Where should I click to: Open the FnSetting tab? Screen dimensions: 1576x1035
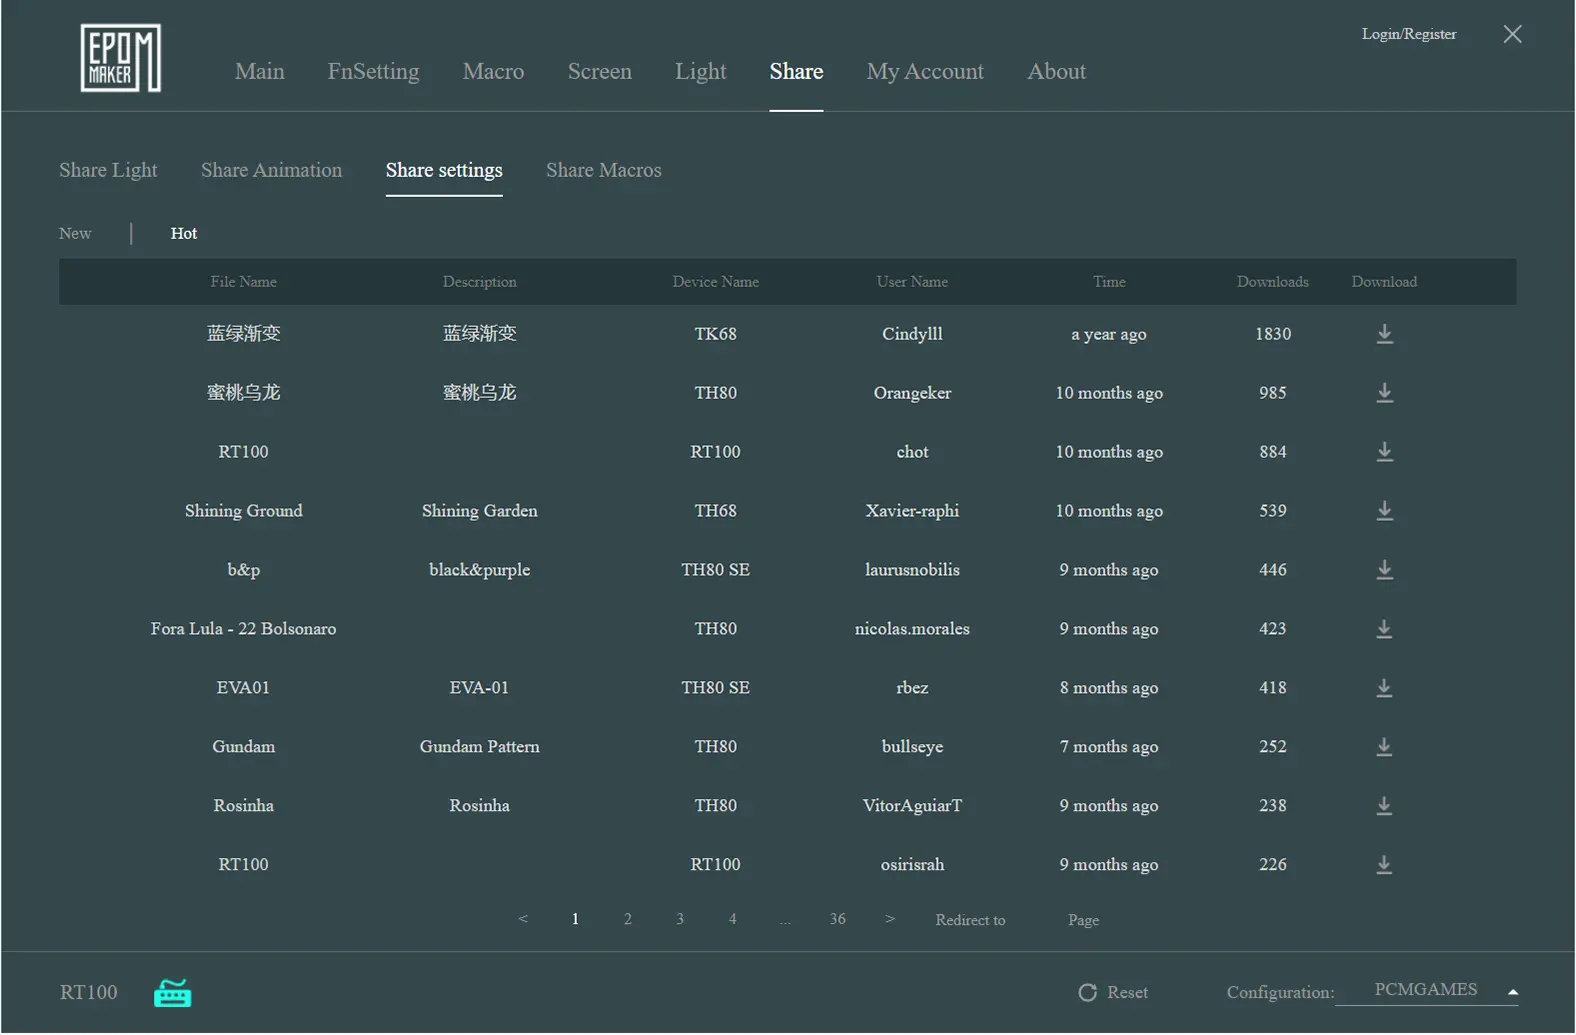[373, 71]
